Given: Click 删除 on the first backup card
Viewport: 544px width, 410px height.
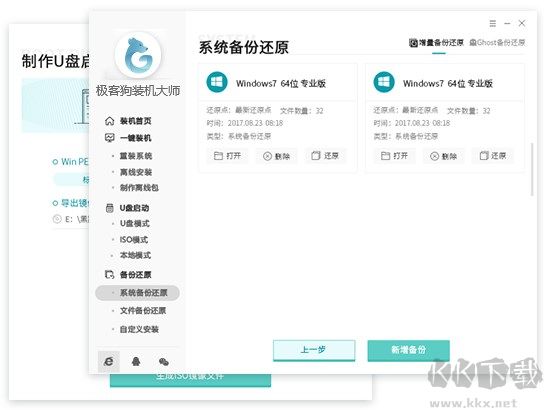Looking at the screenshot, I should 276,156.
